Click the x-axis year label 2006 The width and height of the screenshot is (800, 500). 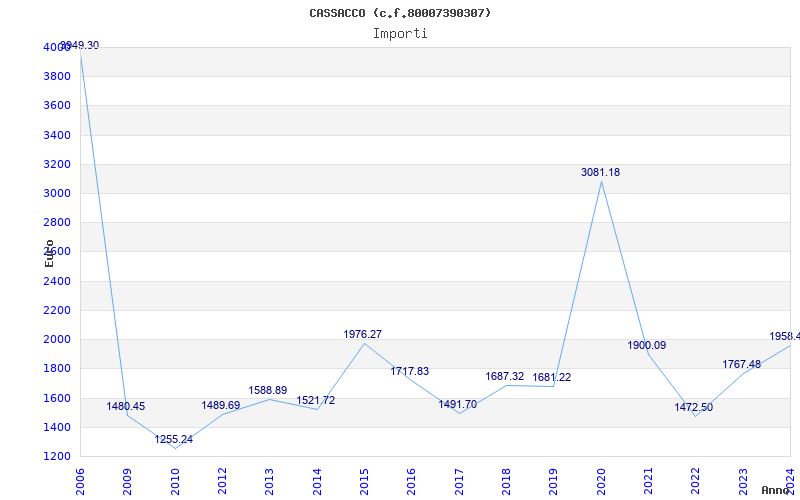[x=80, y=482]
